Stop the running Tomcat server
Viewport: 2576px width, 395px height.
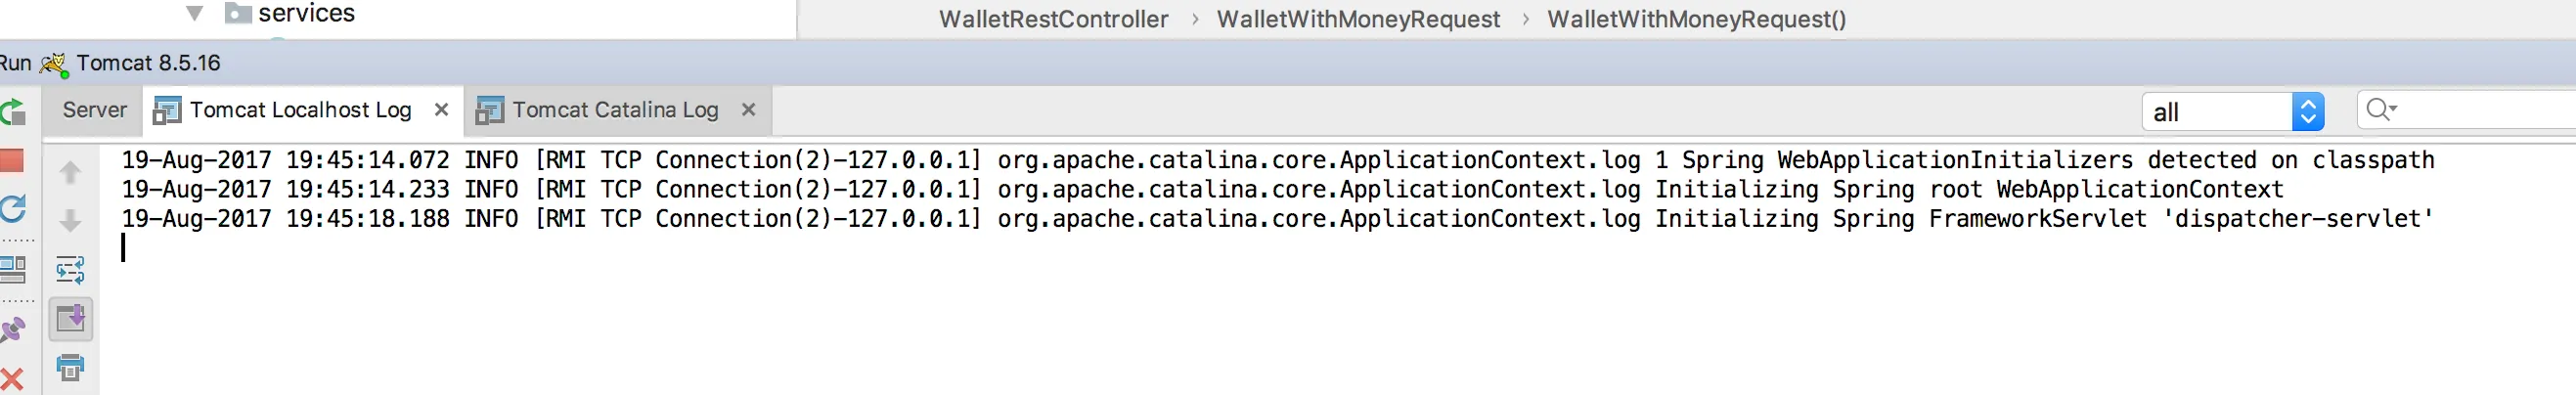pyautogui.click(x=12, y=161)
